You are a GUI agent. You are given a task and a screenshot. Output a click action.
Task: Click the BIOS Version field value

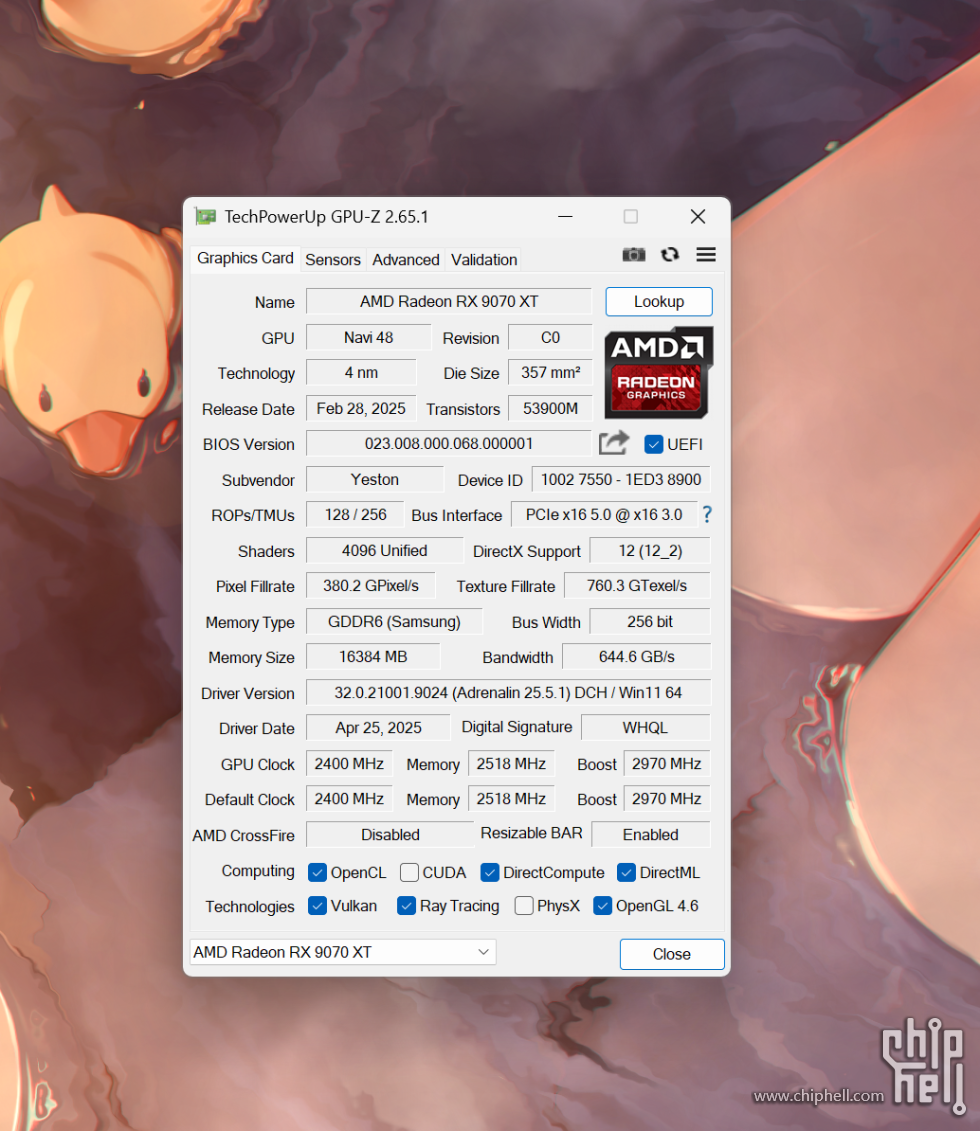click(x=449, y=444)
